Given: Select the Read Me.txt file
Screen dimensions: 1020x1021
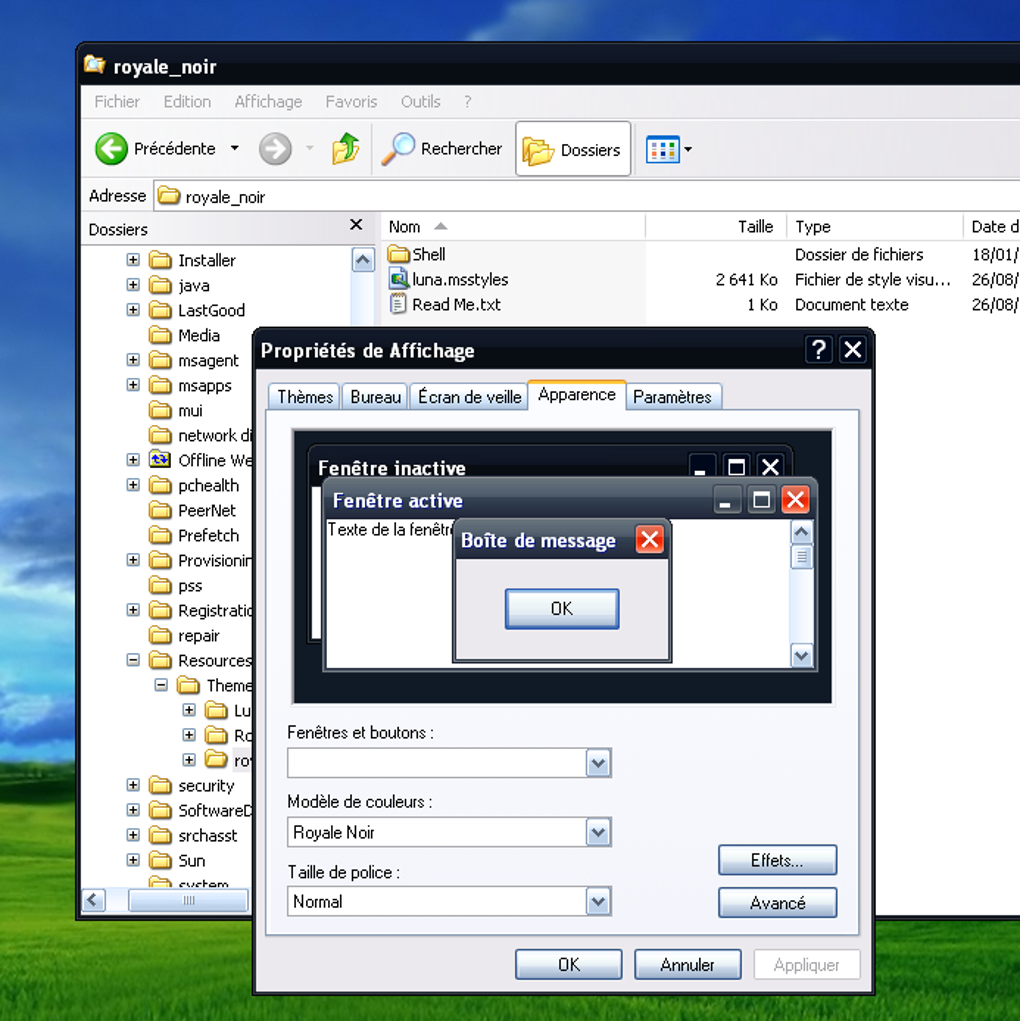Looking at the screenshot, I should pyautogui.click(x=456, y=305).
